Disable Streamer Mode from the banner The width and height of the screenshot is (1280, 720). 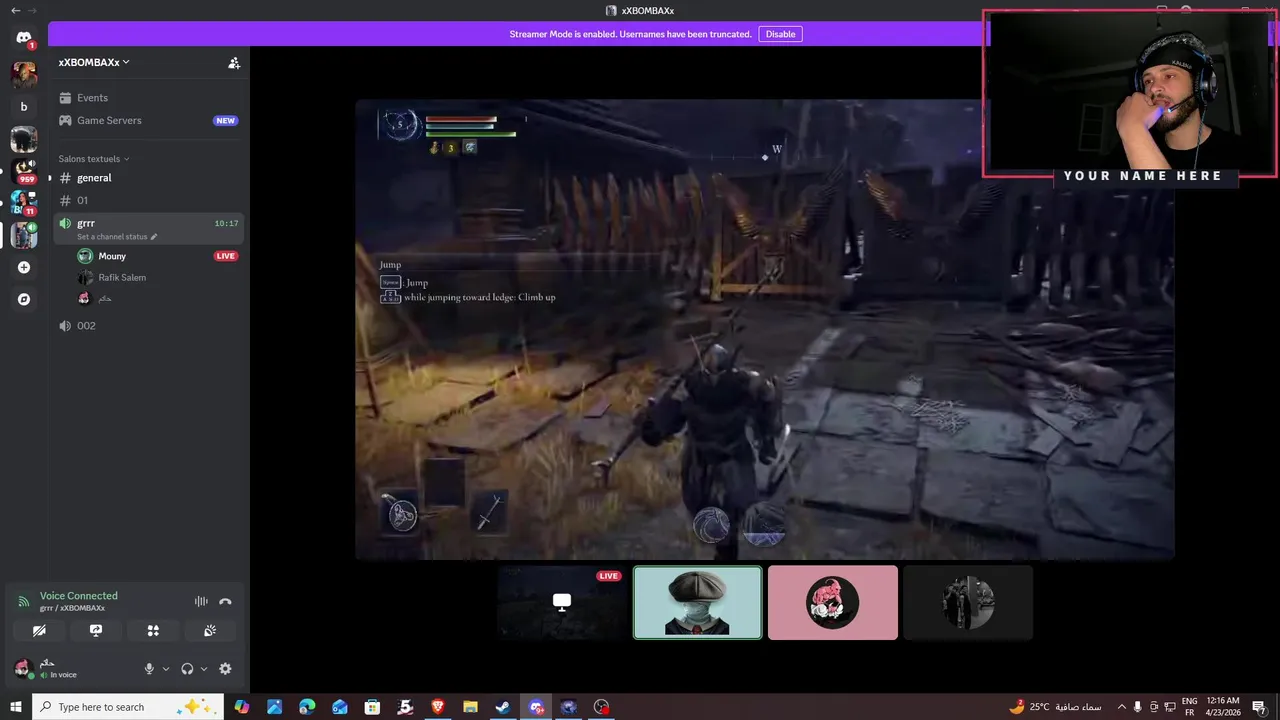click(x=780, y=34)
